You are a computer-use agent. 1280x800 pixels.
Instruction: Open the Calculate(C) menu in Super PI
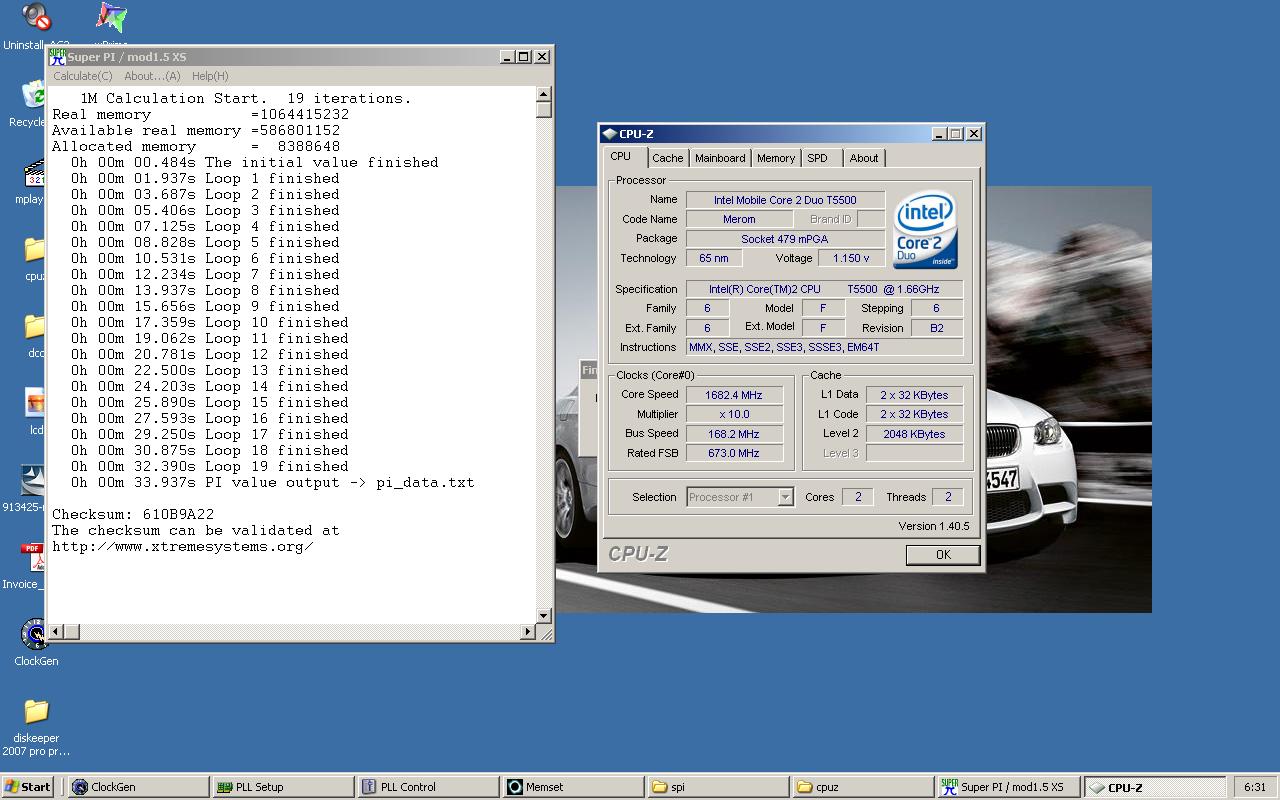click(82, 76)
